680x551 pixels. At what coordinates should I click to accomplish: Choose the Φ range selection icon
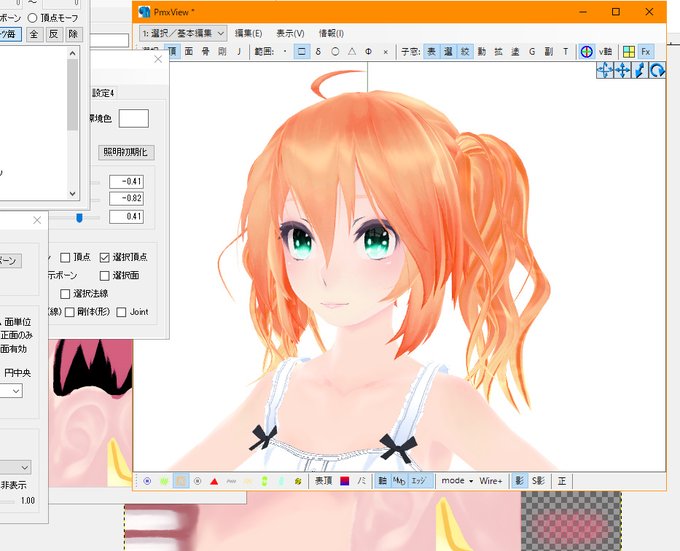pyautogui.click(x=368, y=52)
